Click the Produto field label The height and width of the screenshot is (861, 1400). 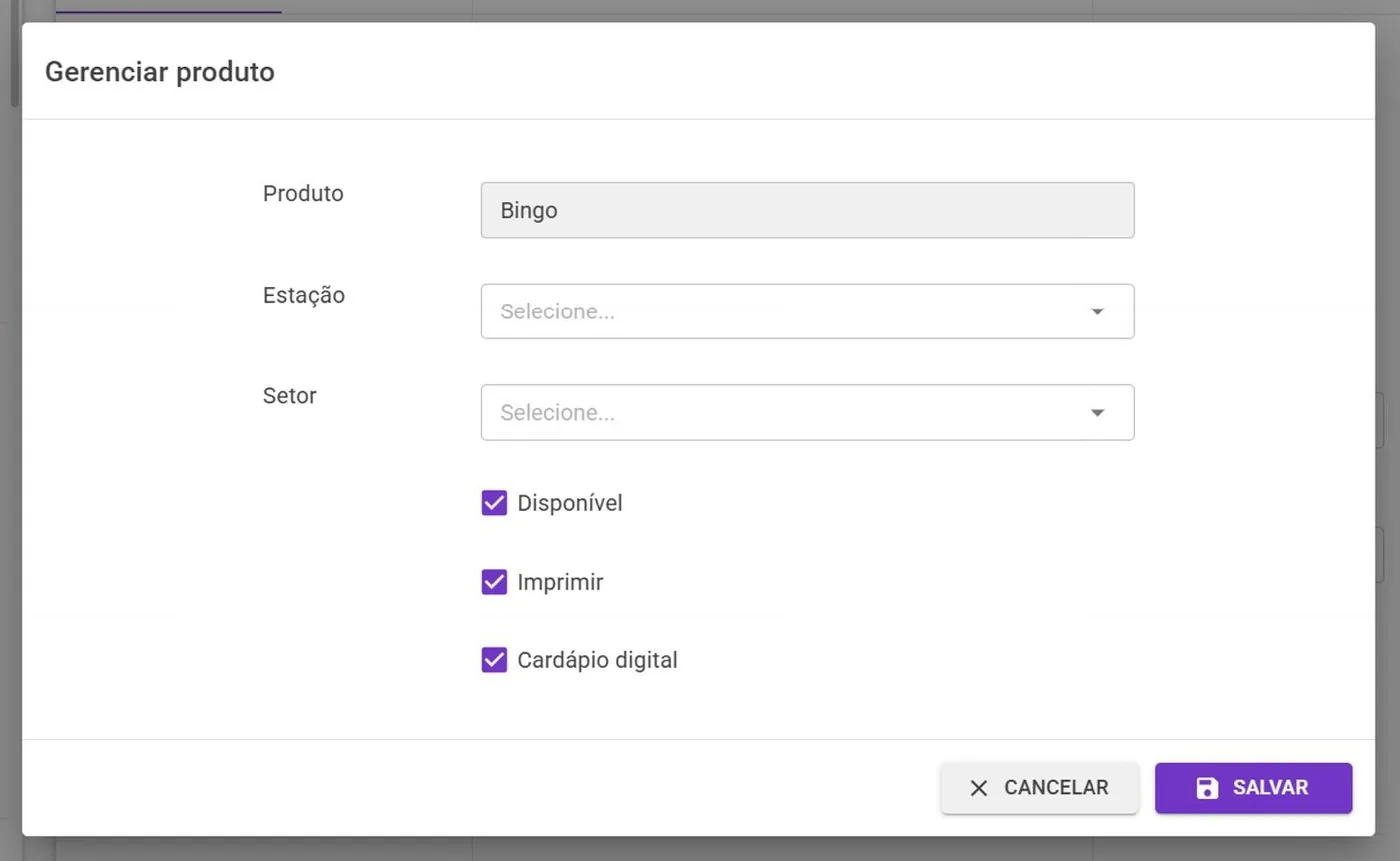point(303,193)
